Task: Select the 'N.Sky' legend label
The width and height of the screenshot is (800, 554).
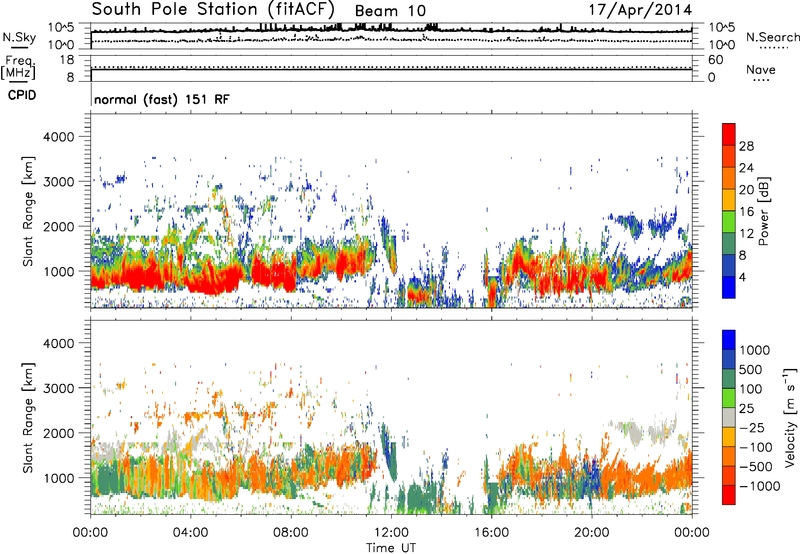Action: tap(19, 37)
